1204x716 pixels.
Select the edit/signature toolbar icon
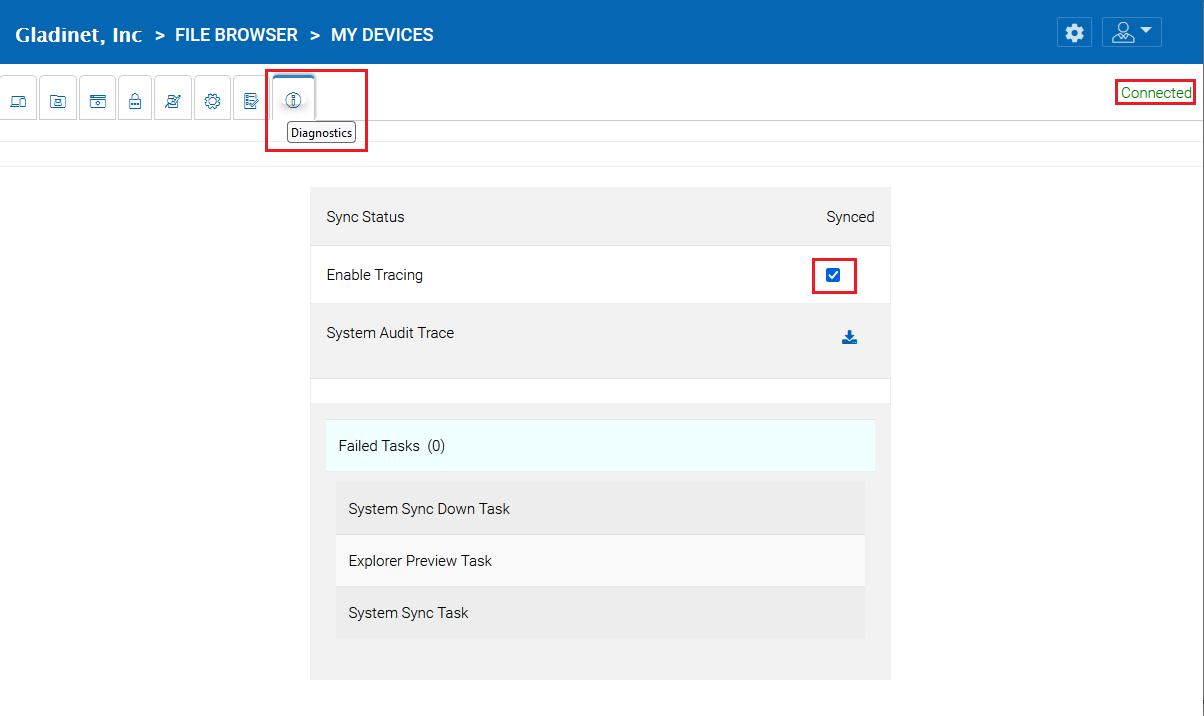pyautogui.click(x=173, y=97)
